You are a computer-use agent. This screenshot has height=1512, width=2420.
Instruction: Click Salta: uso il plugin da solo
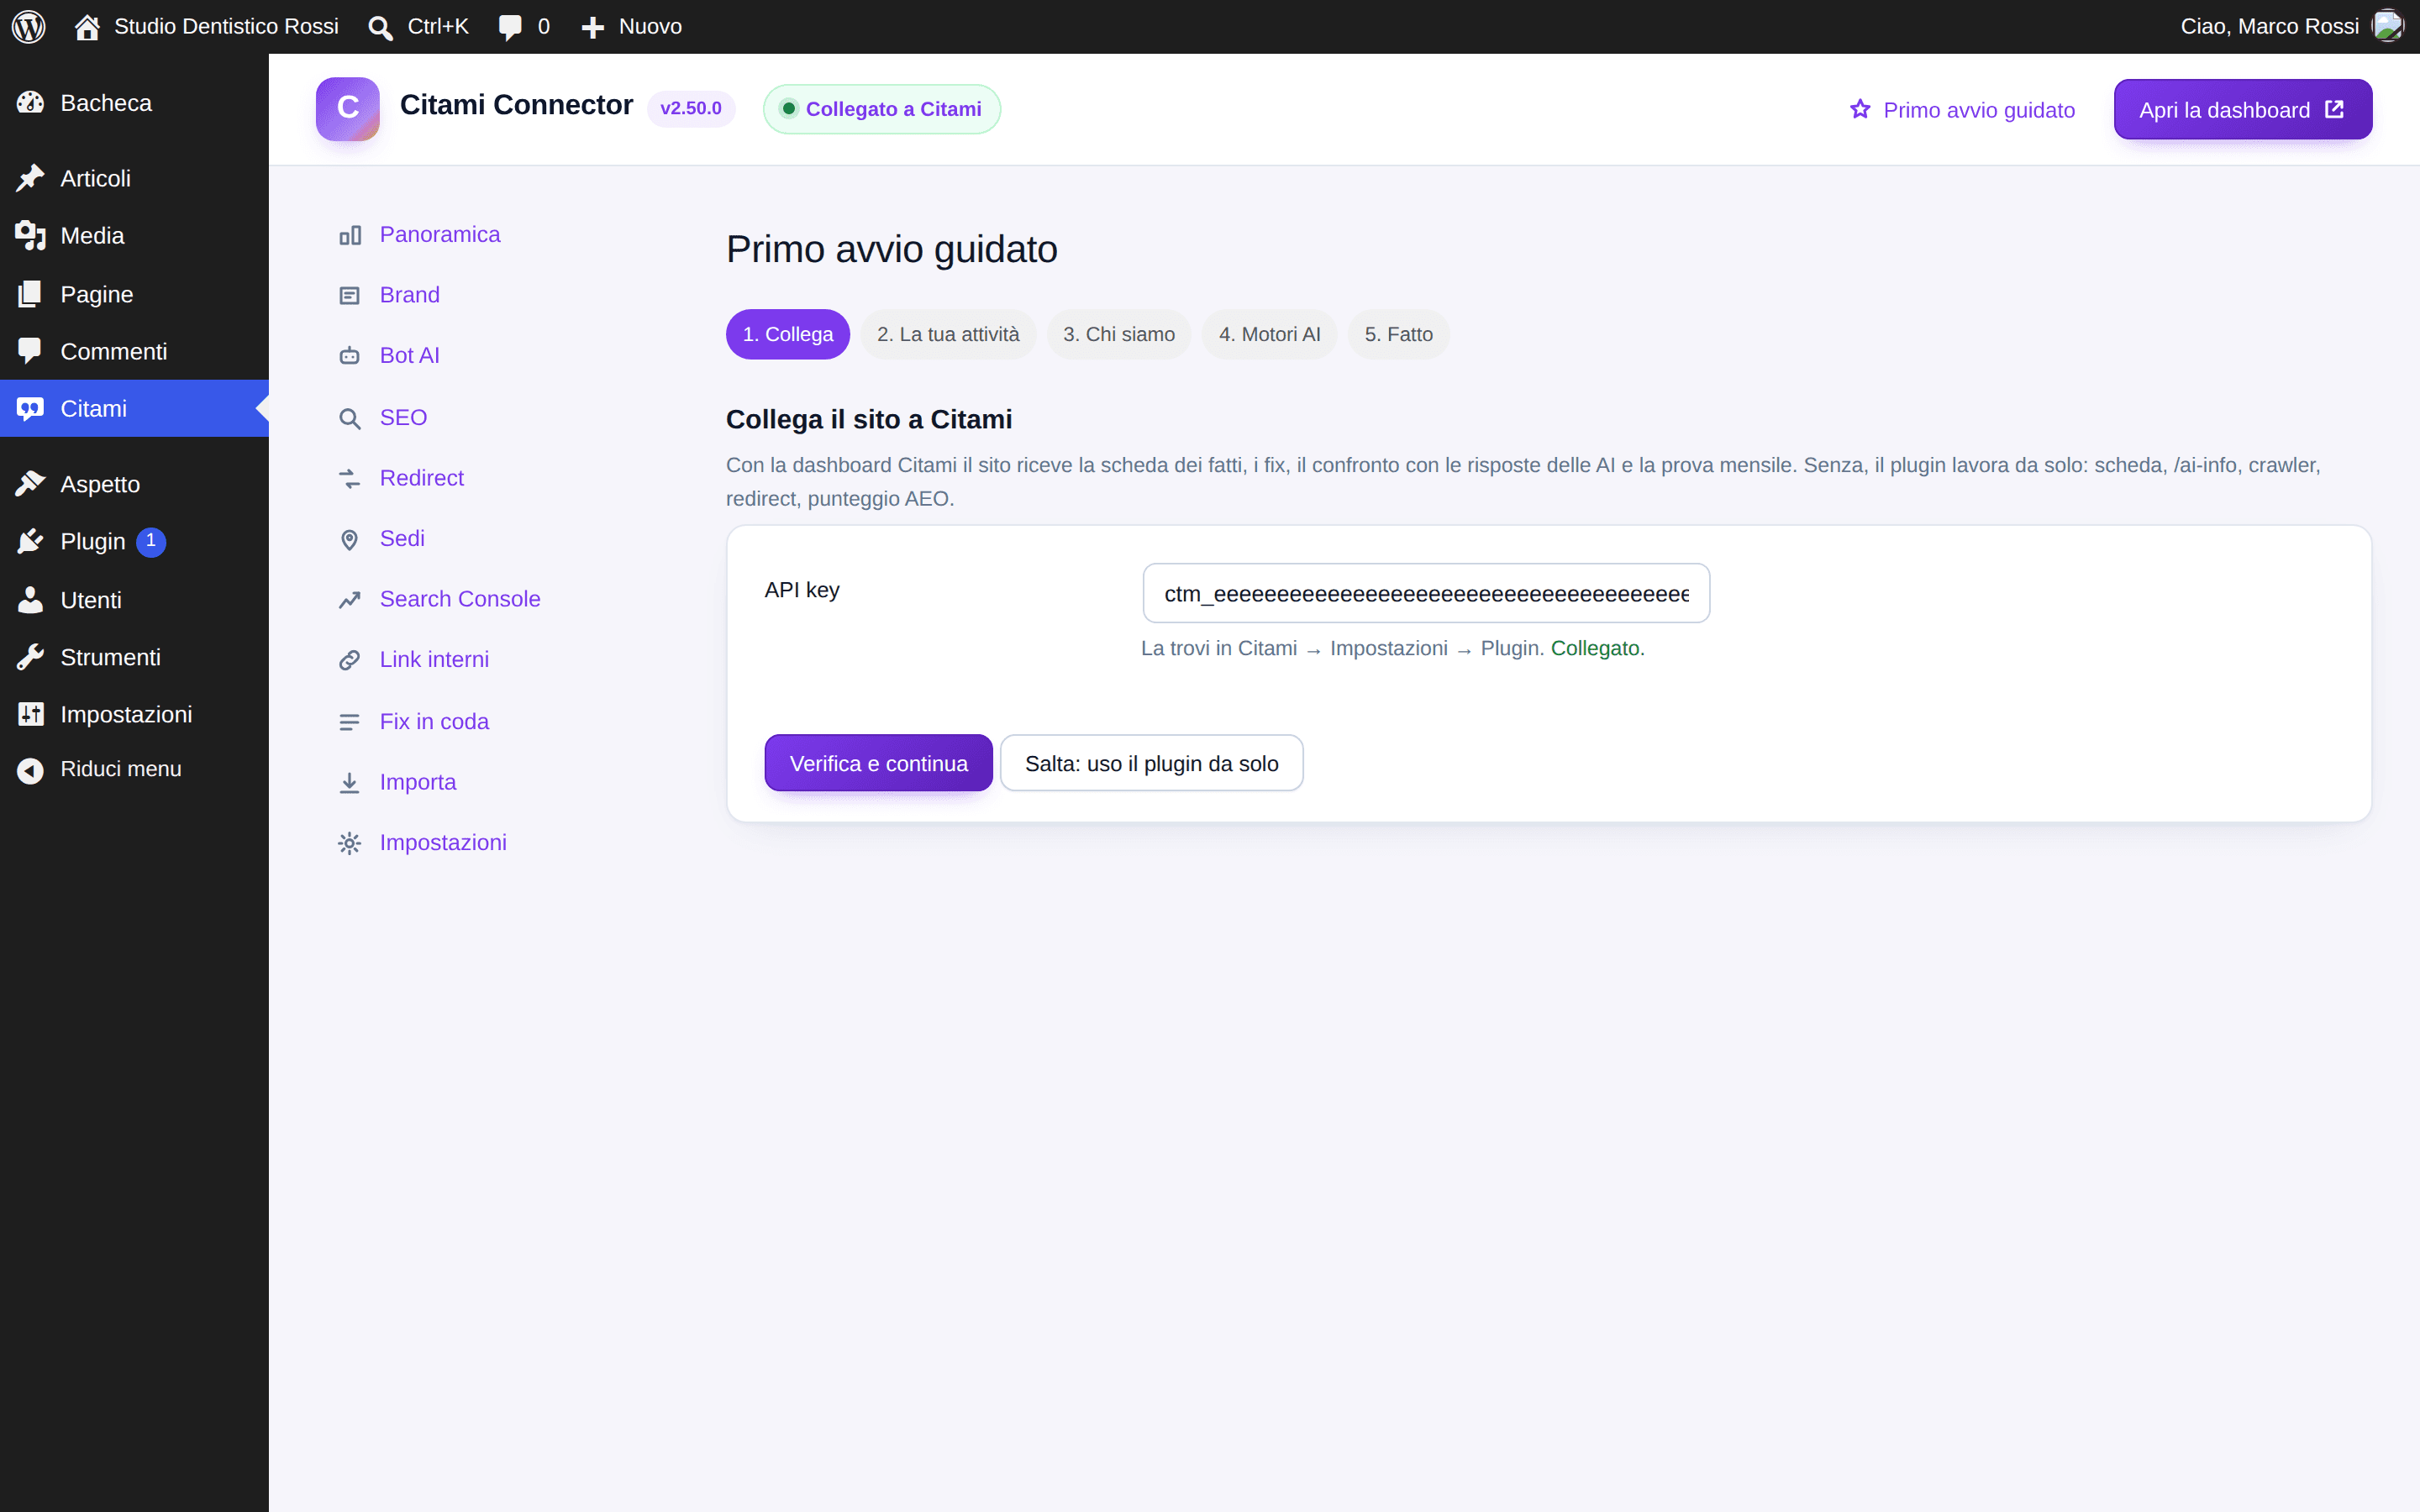coord(1151,763)
